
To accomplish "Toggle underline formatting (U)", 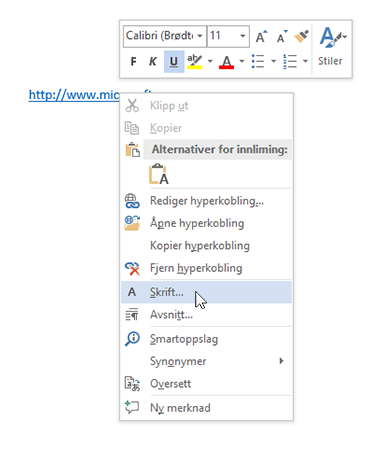I will click(174, 62).
